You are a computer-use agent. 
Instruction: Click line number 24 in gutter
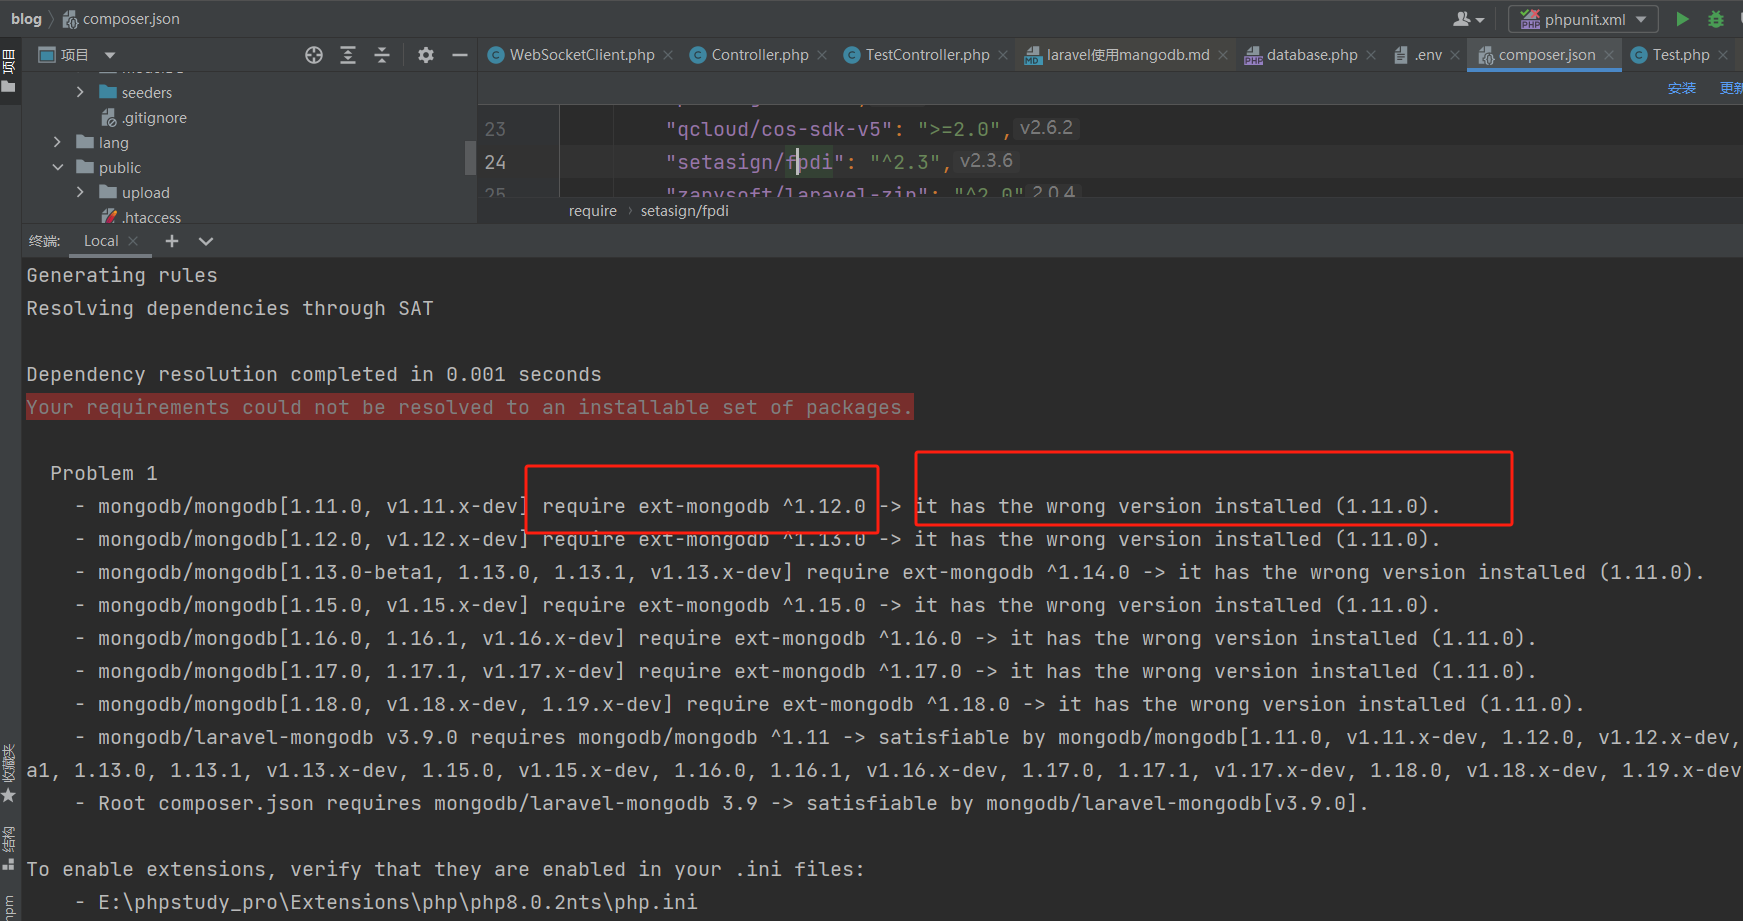495,162
